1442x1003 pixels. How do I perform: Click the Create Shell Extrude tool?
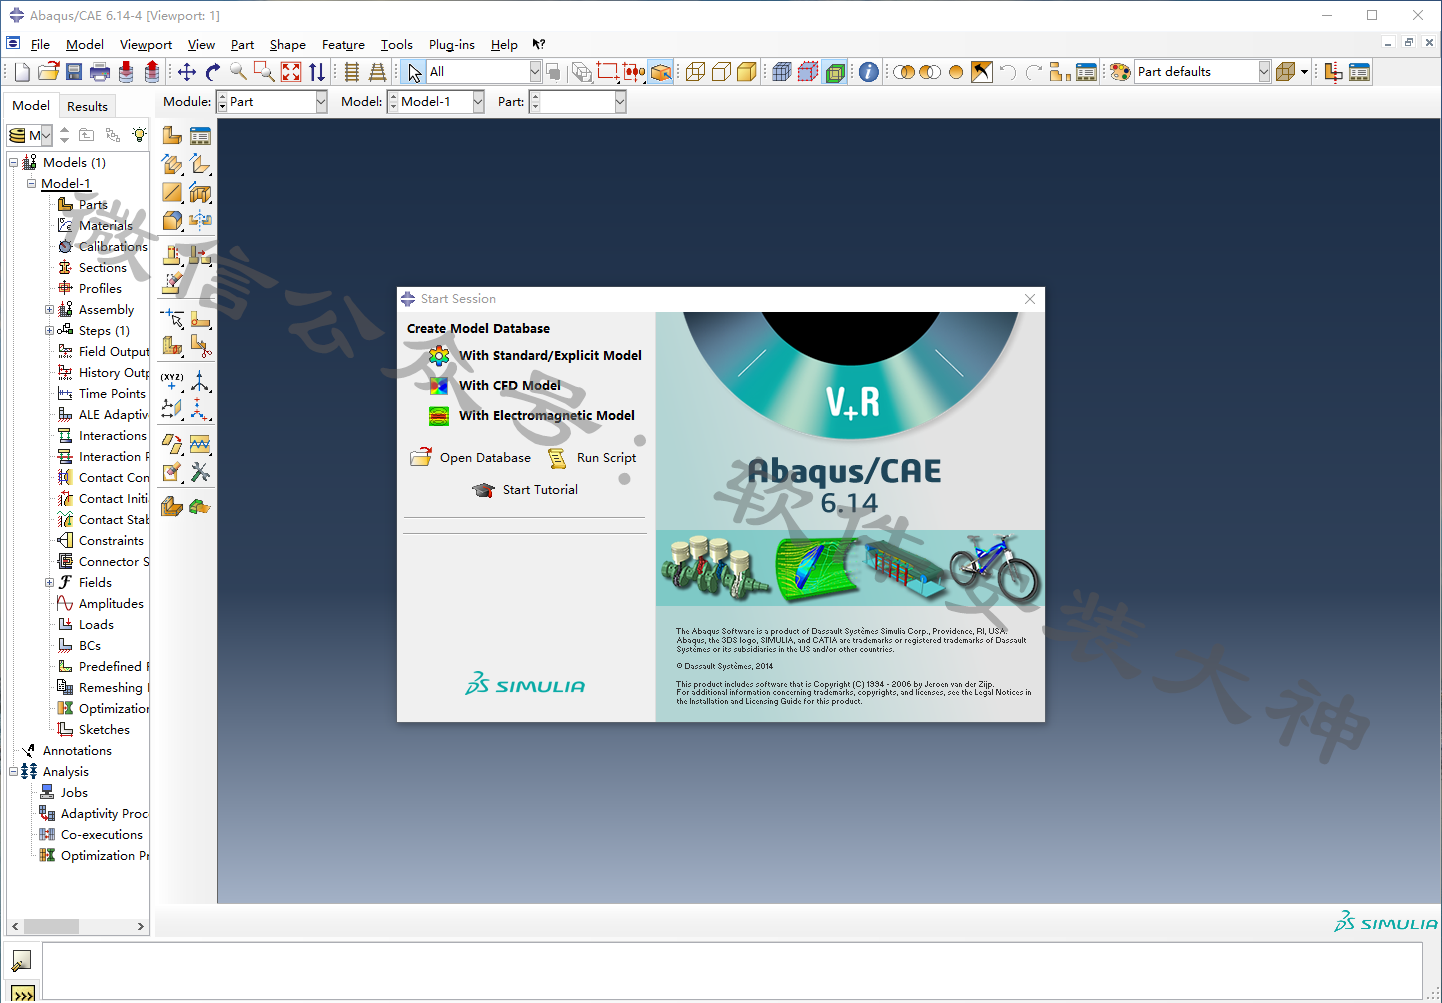point(200,164)
